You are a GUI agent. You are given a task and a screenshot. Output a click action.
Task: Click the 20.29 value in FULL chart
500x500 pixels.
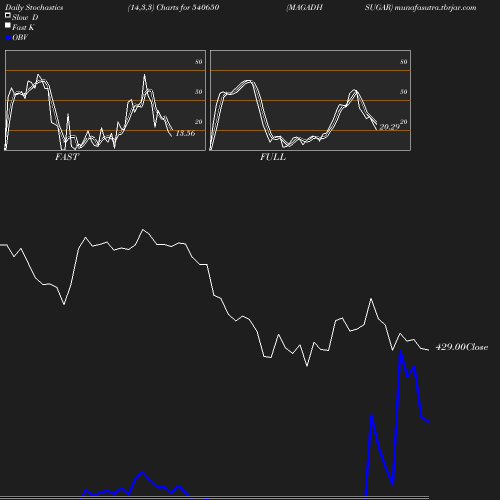click(389, 127)
